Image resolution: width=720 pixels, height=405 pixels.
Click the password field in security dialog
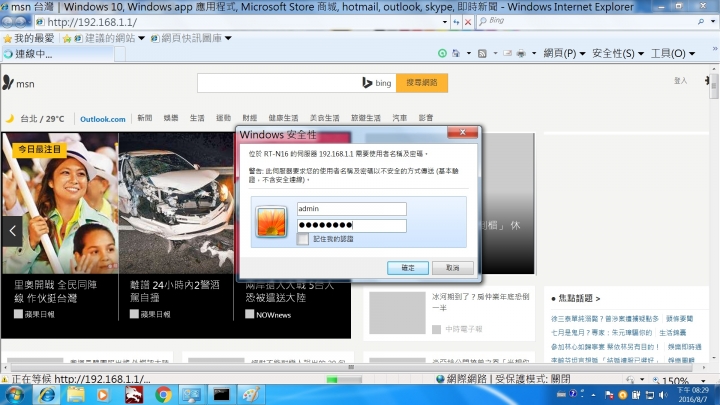(x=351, y=225)
